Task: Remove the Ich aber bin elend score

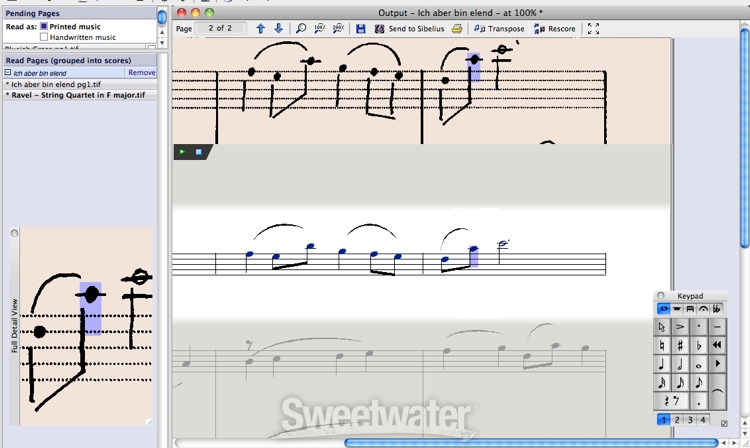Action: pos(141,73)
